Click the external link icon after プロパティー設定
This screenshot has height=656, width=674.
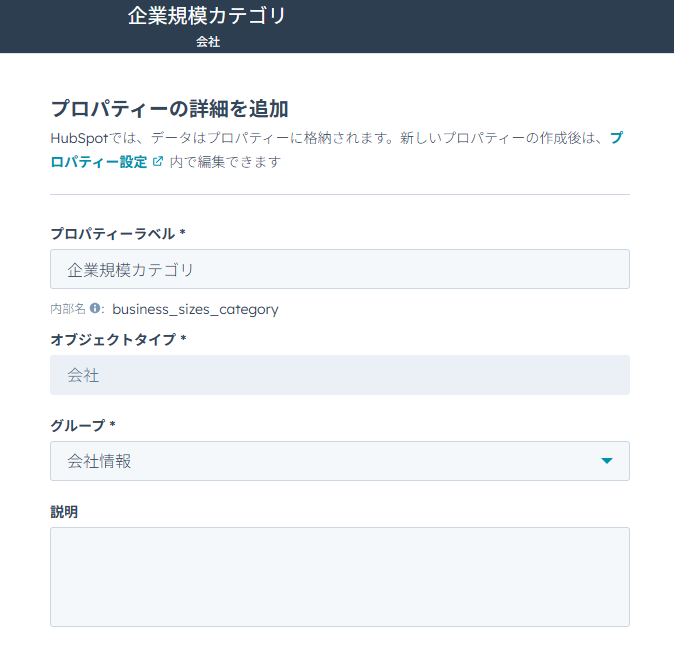click(158, 161)
